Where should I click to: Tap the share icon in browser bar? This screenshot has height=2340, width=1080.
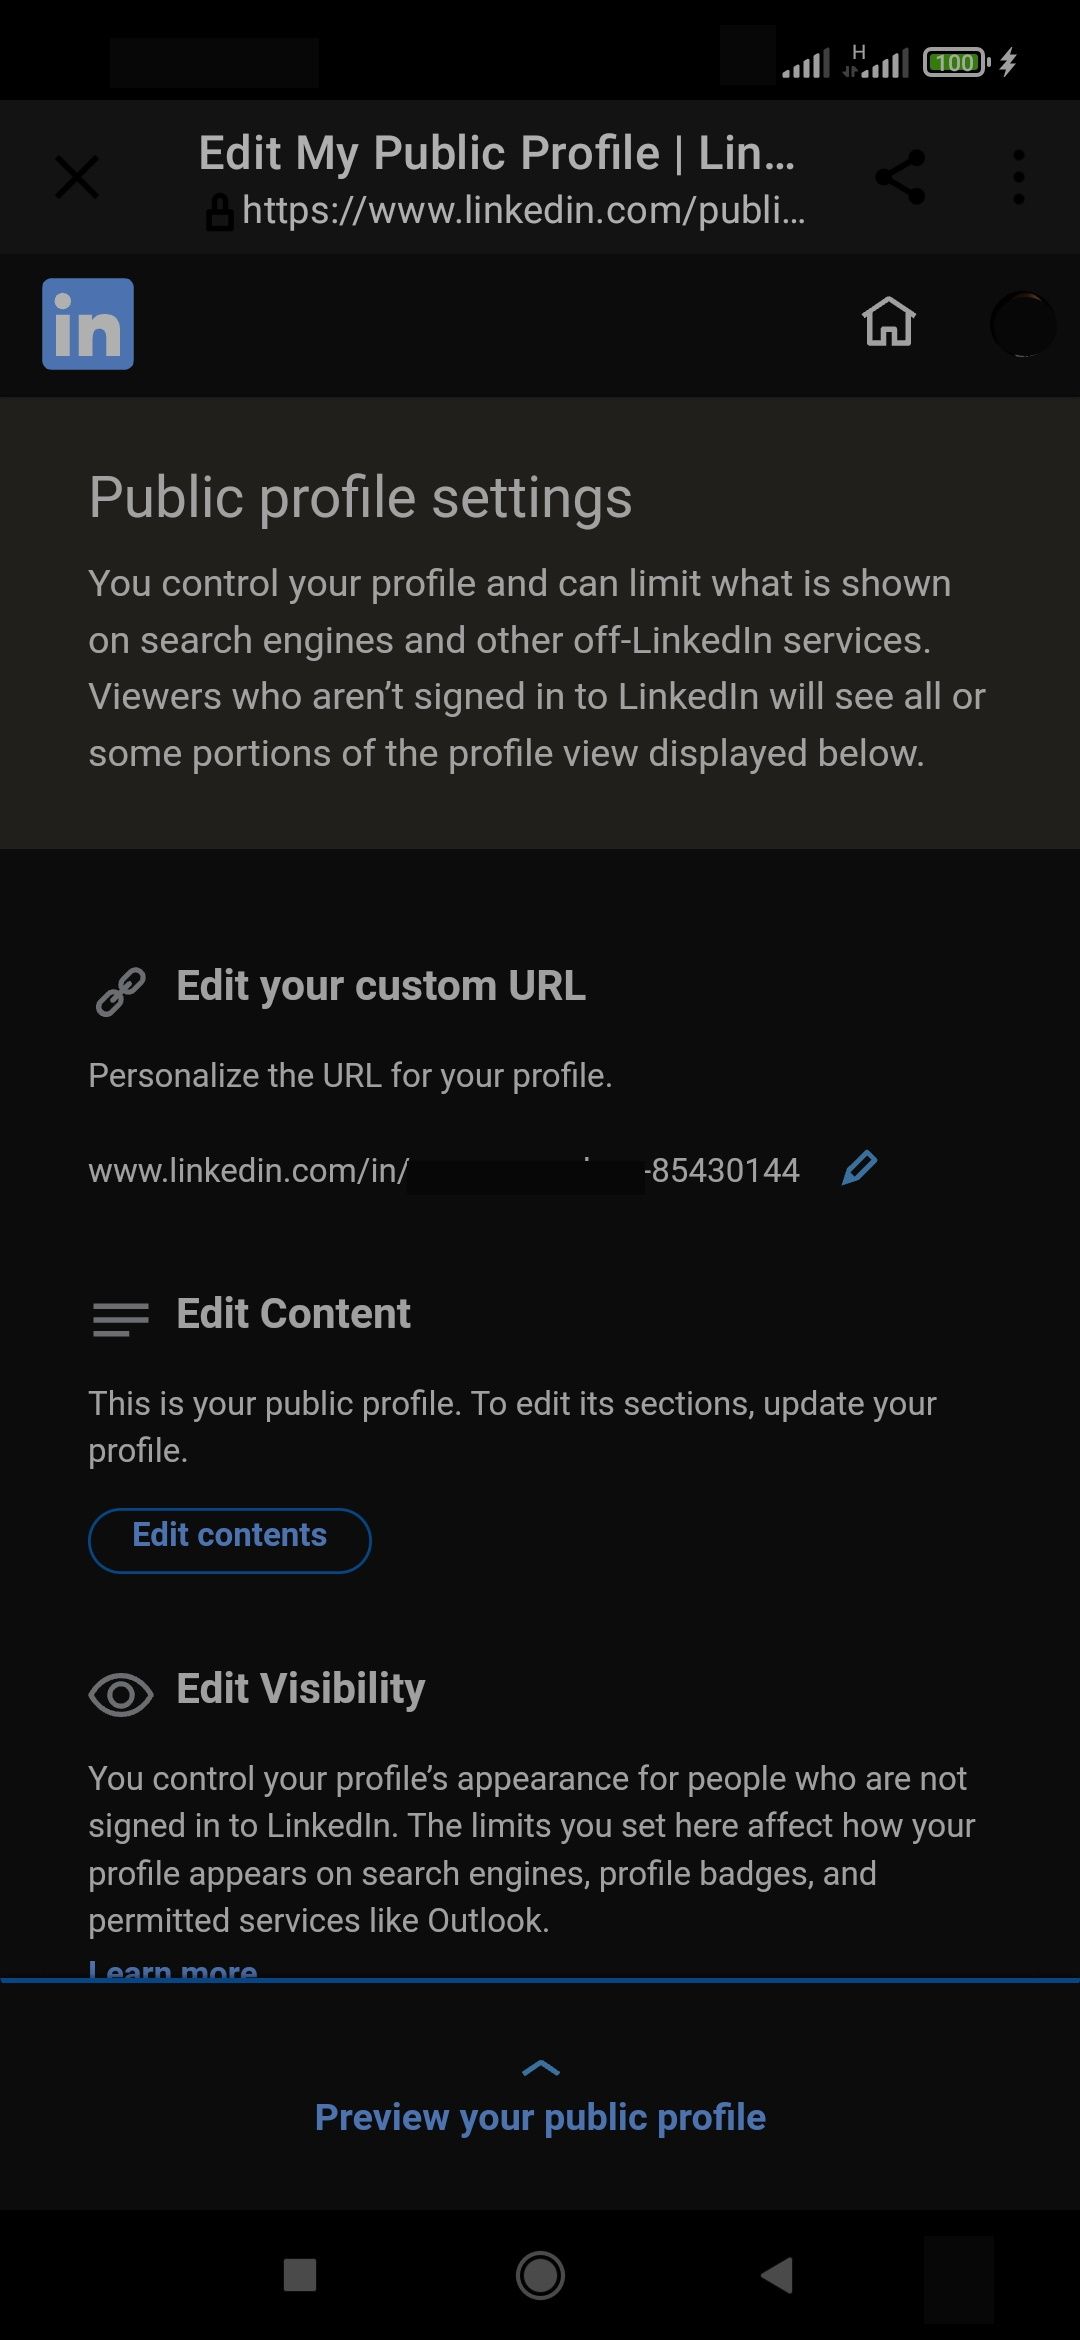coord(900,178)
